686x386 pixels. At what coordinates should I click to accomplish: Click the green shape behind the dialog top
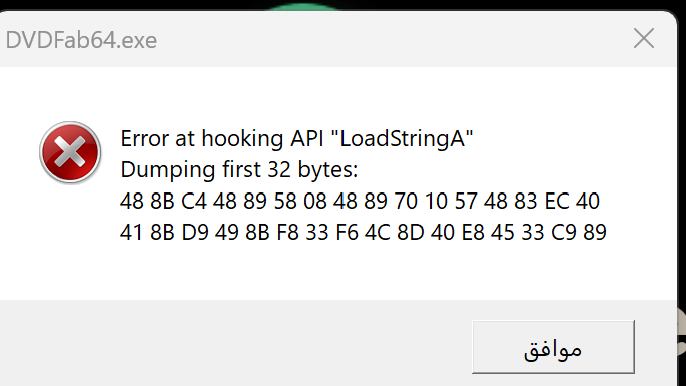[x=303, y=7]
